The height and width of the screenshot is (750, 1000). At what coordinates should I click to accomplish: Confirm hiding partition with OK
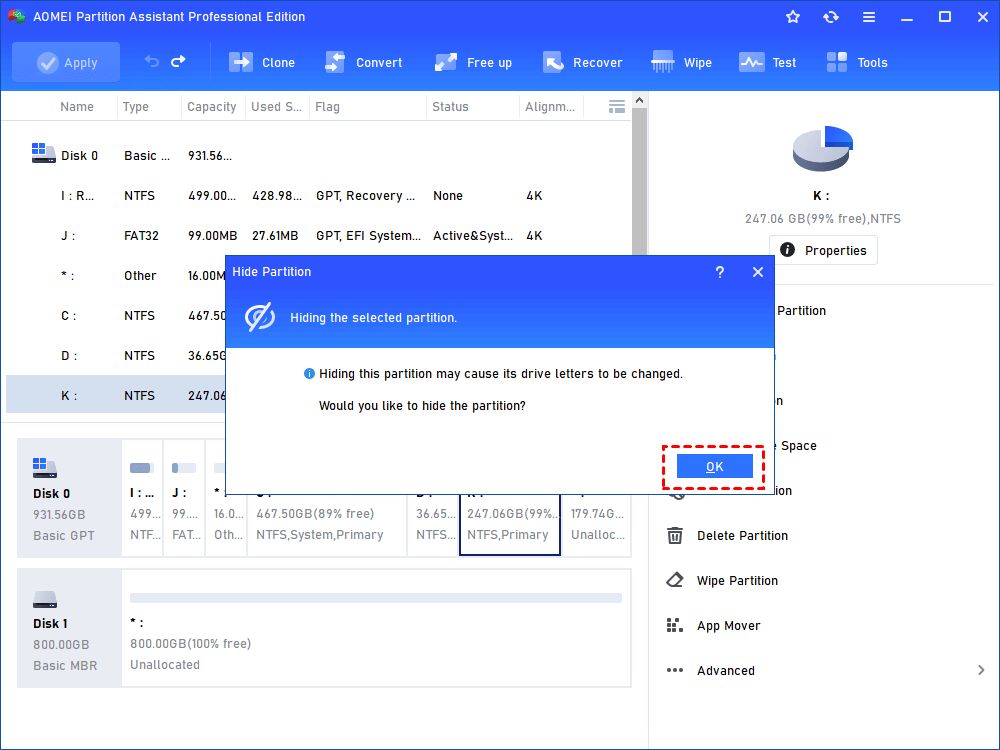pyautogui.click(x=714, y=467)
